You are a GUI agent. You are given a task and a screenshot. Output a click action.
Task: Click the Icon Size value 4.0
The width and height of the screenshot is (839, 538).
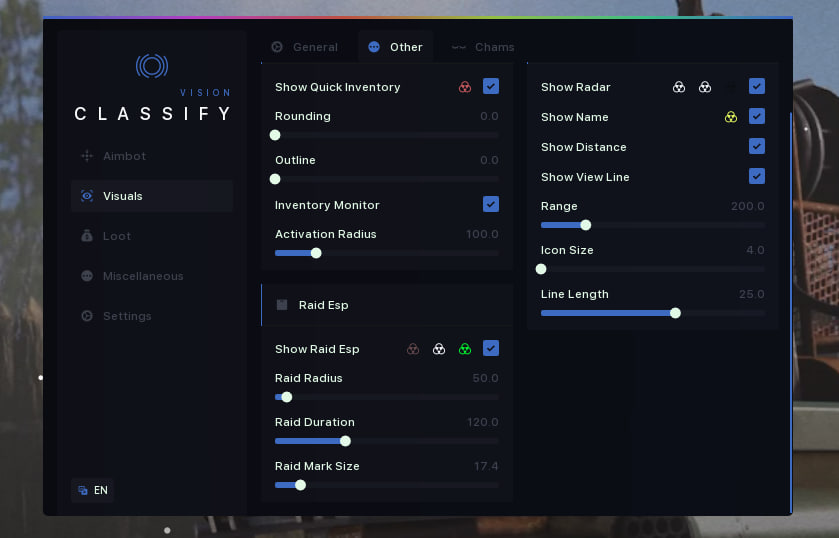[x=755, y=250]
